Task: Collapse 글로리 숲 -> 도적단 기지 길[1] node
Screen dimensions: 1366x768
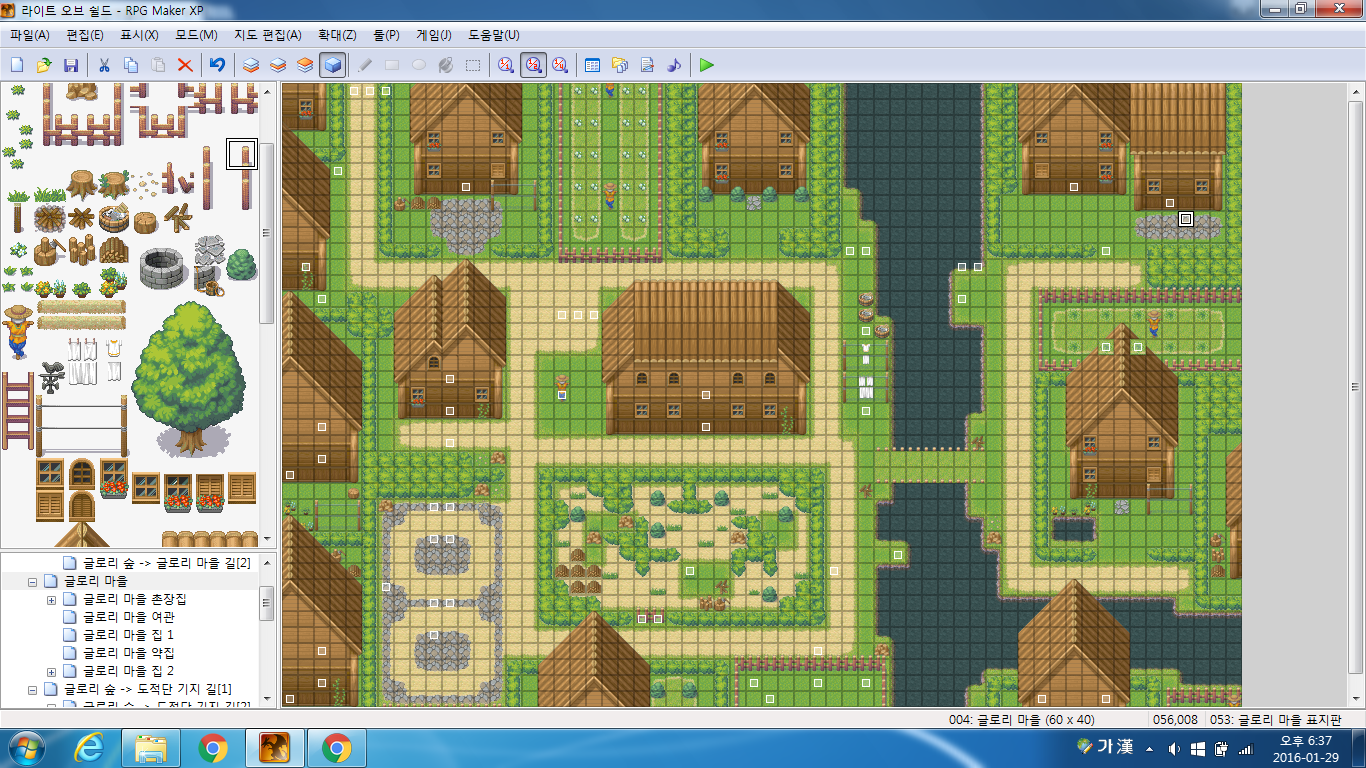Action: 33,689
